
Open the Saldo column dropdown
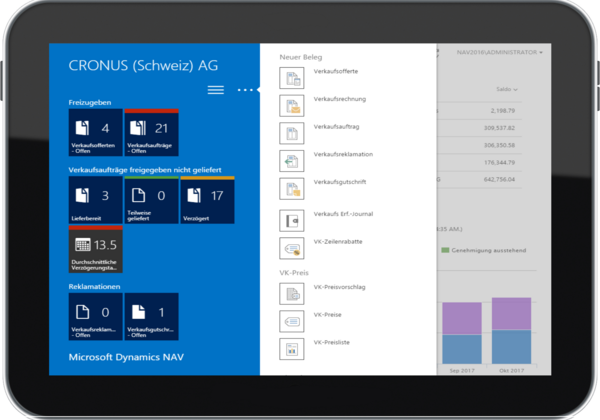(x=507, y=89)
